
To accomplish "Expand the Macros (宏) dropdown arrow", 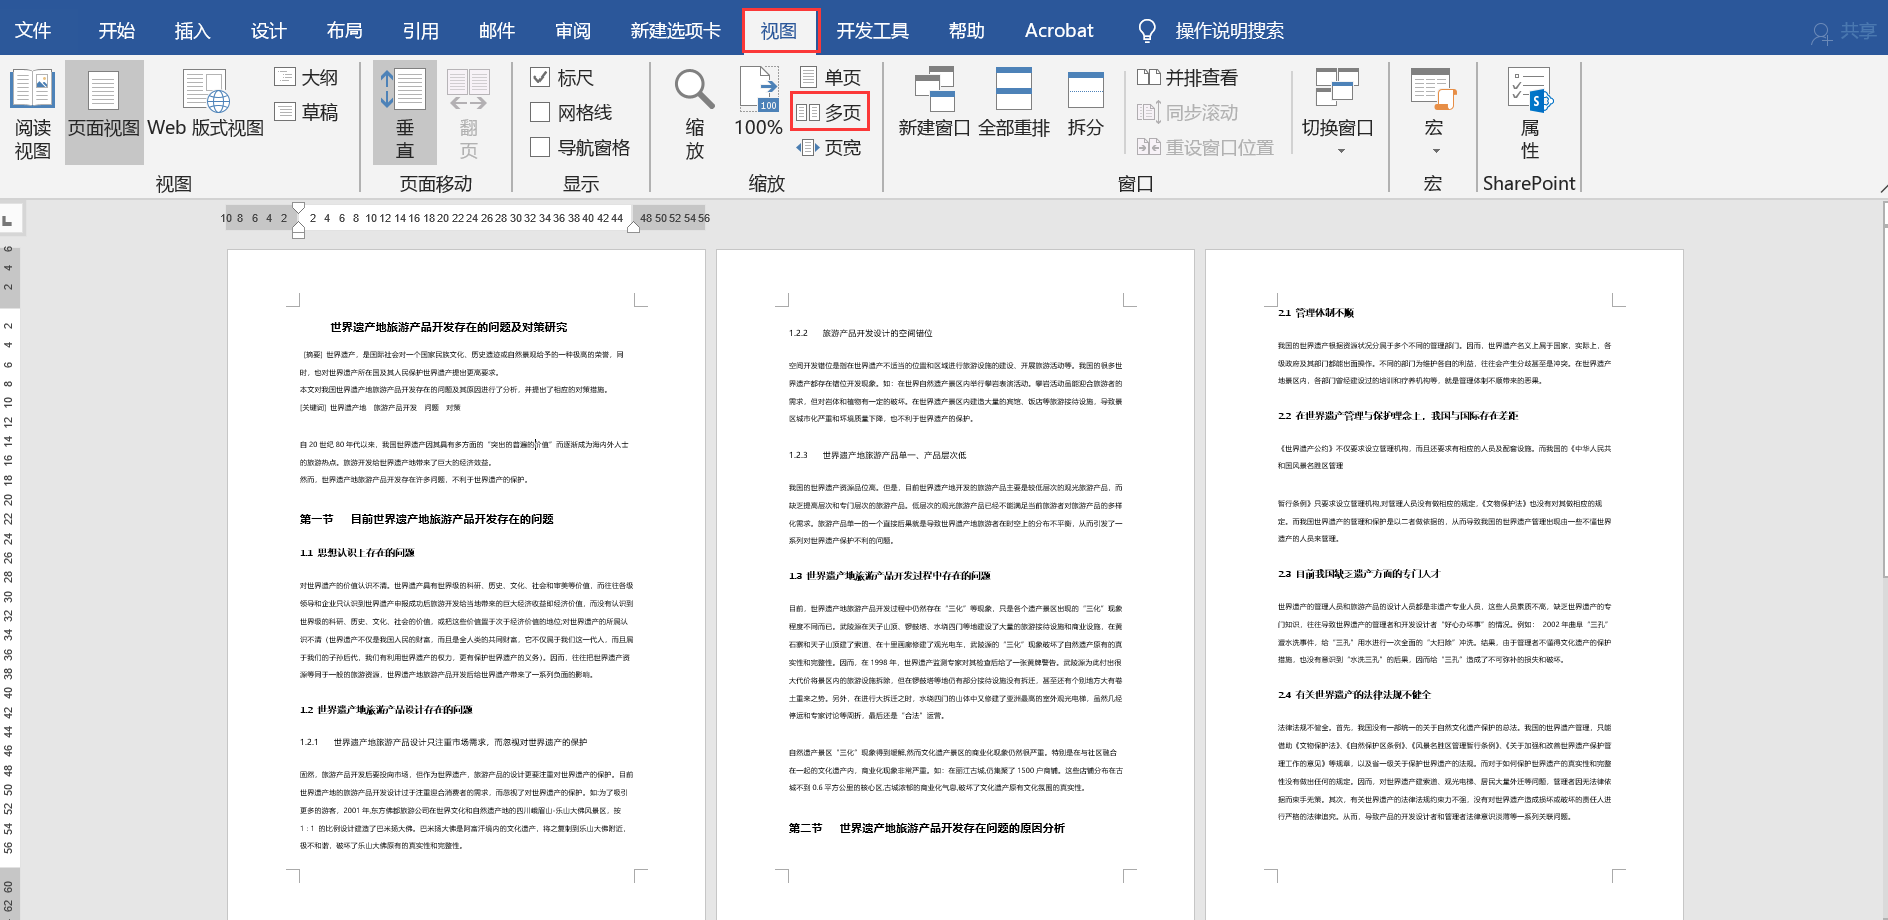I will (x=1436, y=151).
